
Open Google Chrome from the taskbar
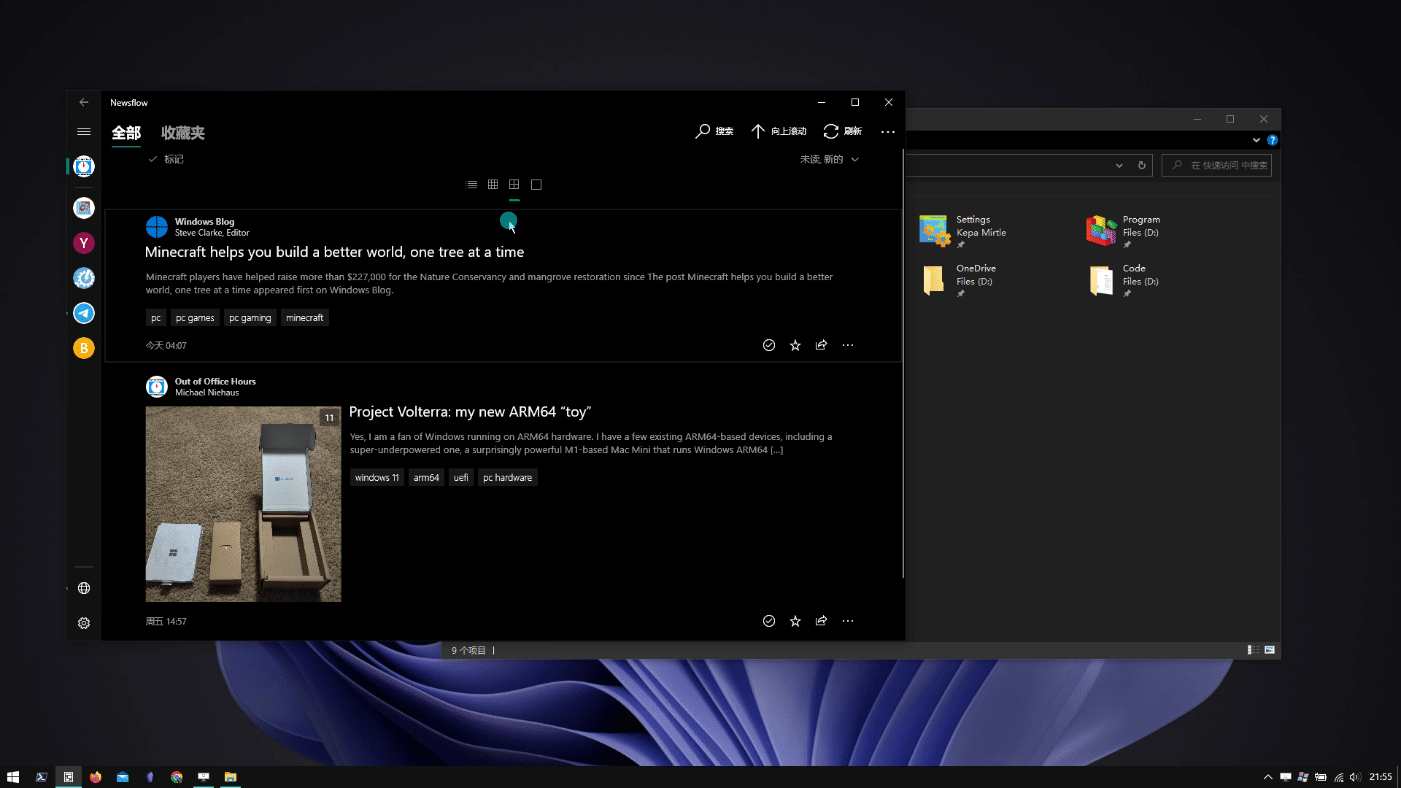point(177,777)
